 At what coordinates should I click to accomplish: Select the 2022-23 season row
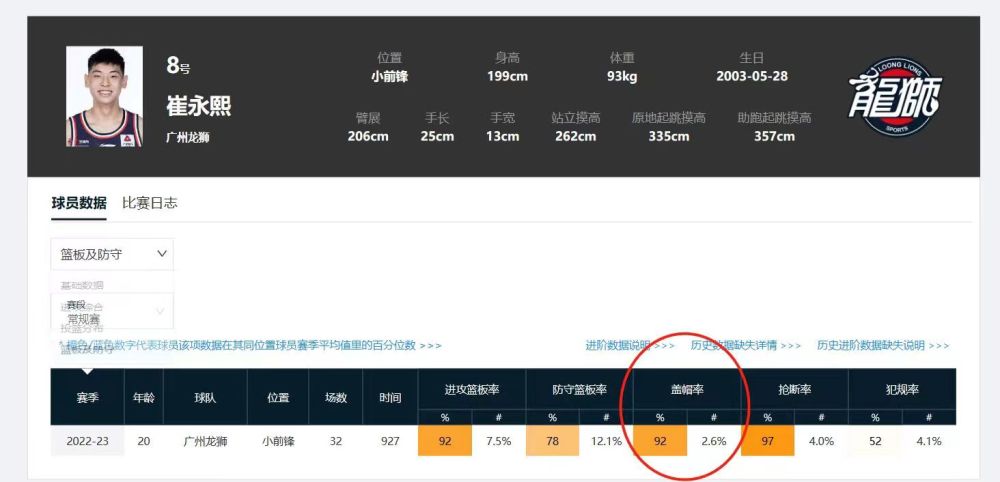(x=87, y=441)
